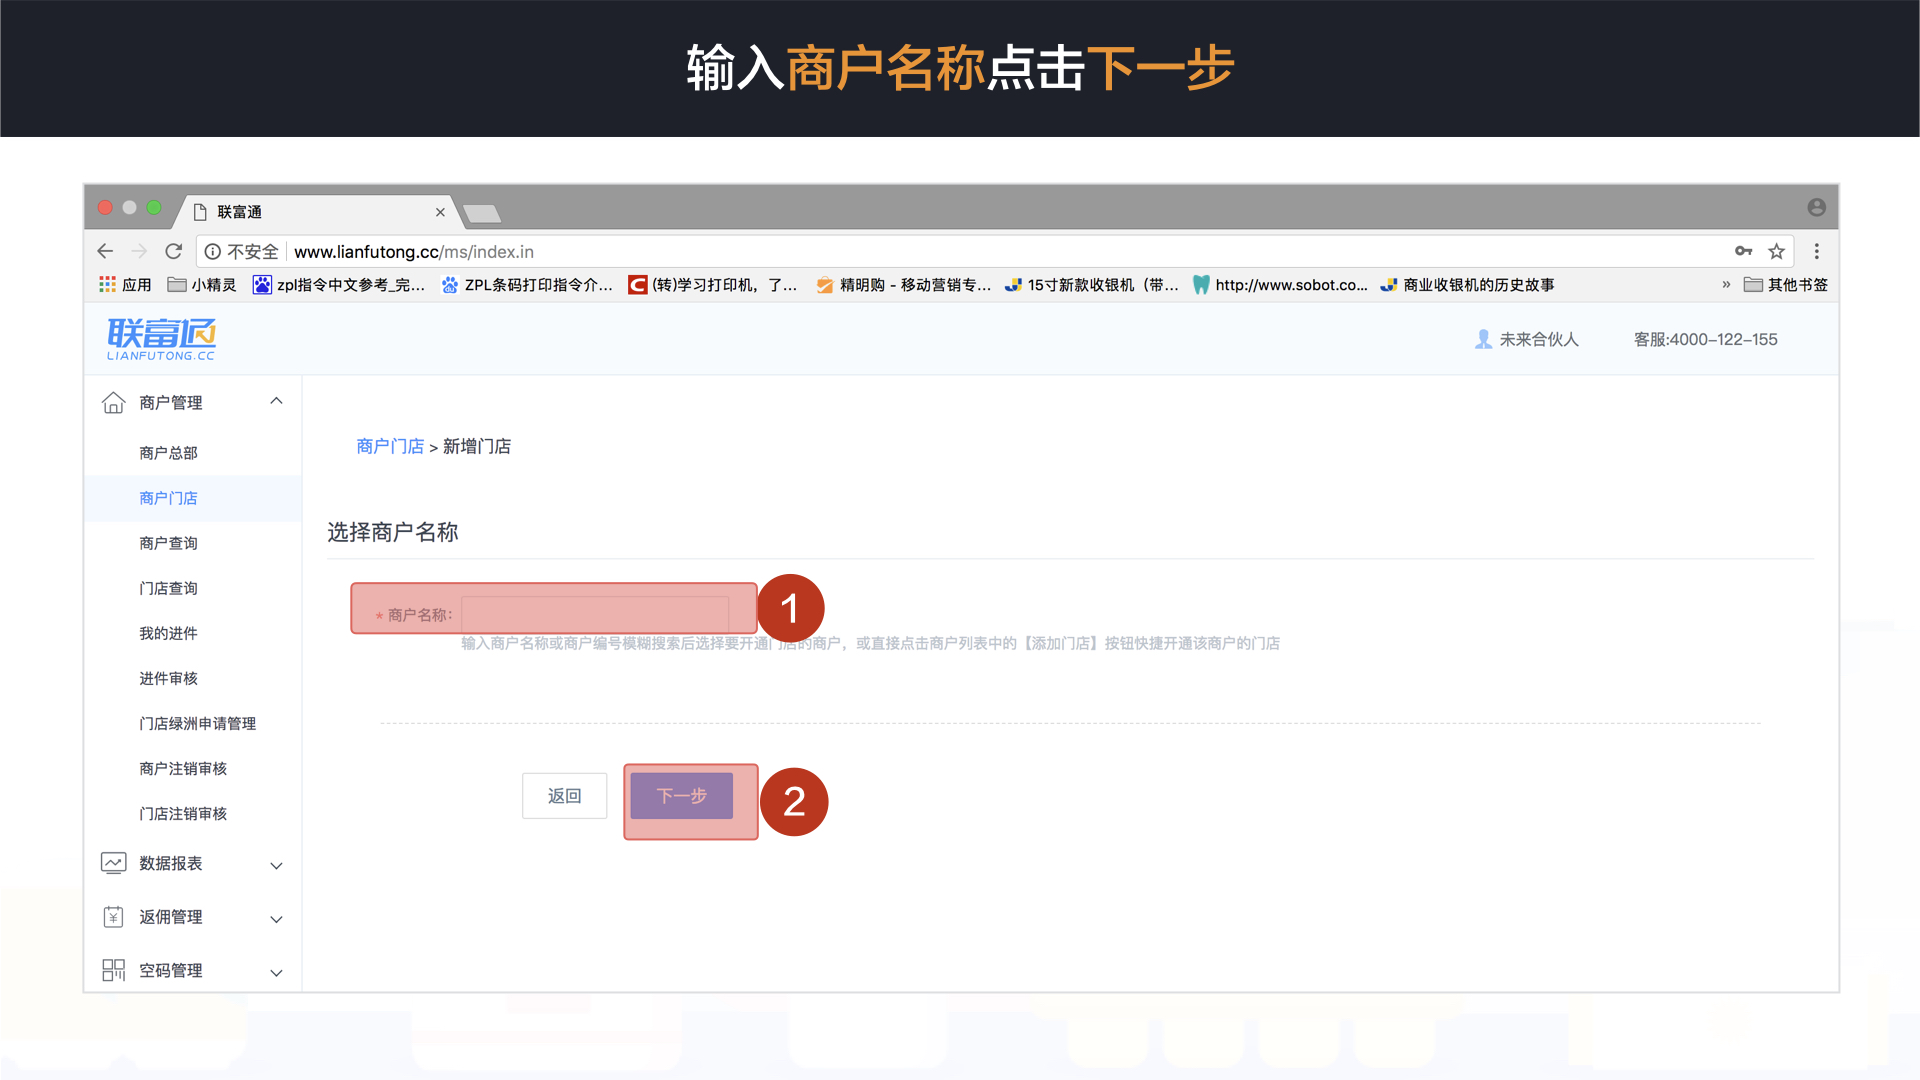Viewport: 1920px width, 1080px height.
Task: Select the 联富通 browser tab
Action: tap(318, 212)
